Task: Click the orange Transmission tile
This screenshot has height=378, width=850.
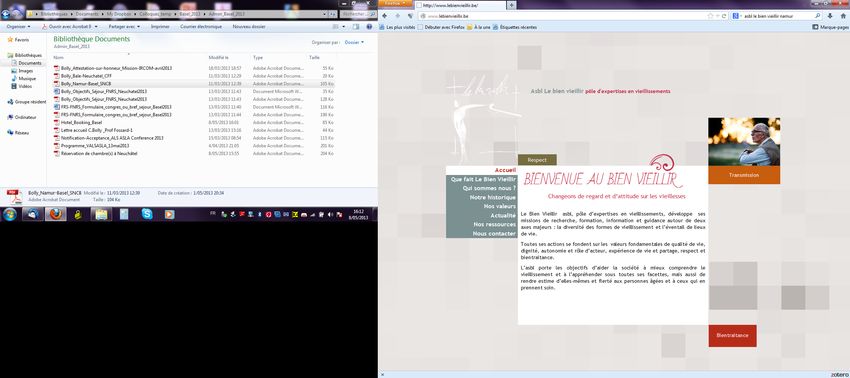Action: [x=744, y=175]
